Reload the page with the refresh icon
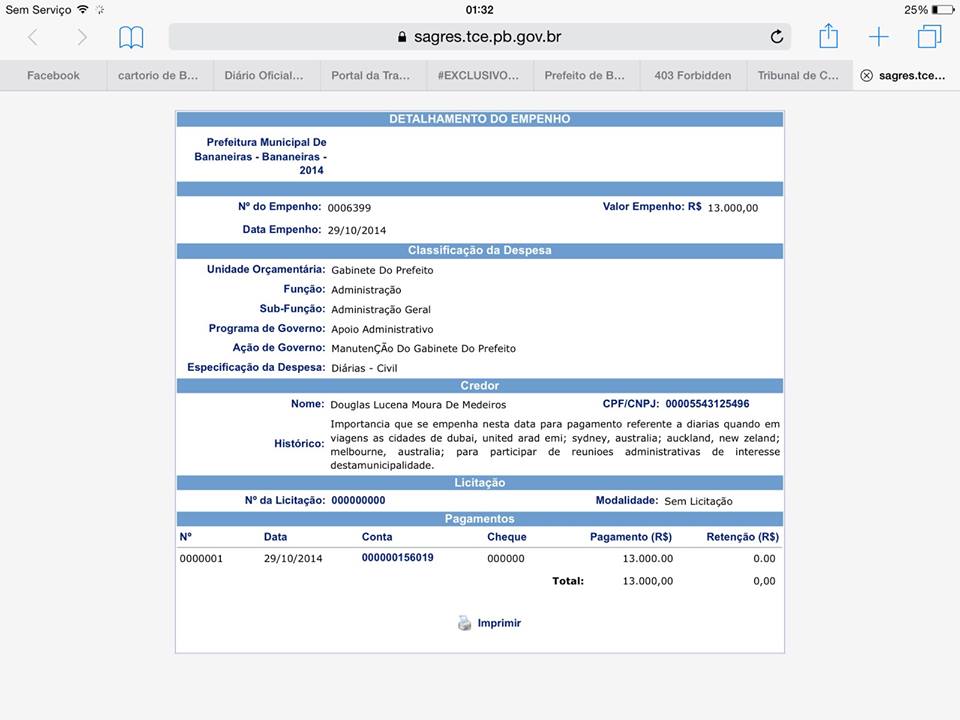The width and height of the screenshot is (960, 720). pyautogui.click(x=776, y=37)
